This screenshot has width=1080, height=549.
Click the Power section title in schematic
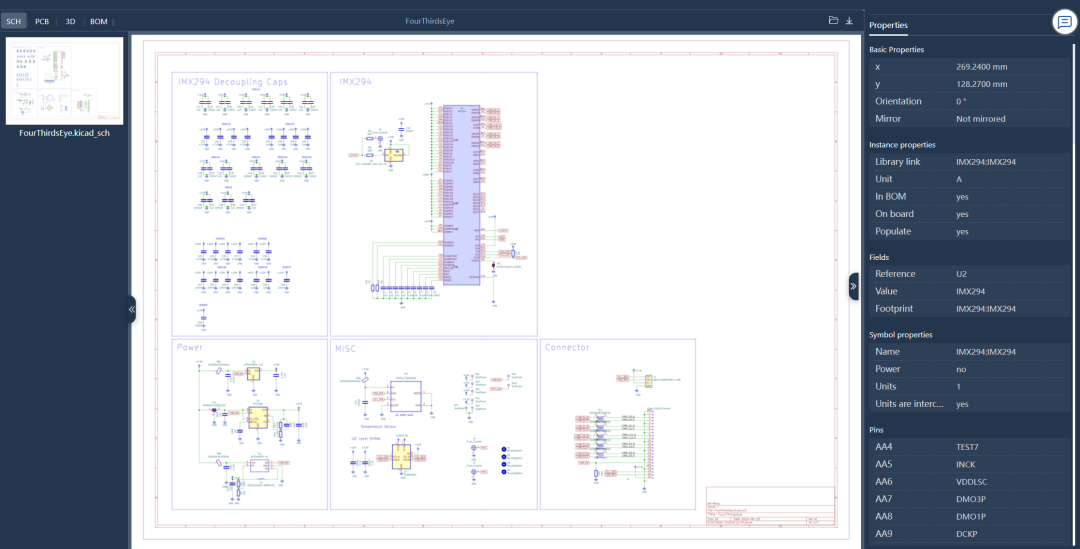click(190, 347)
